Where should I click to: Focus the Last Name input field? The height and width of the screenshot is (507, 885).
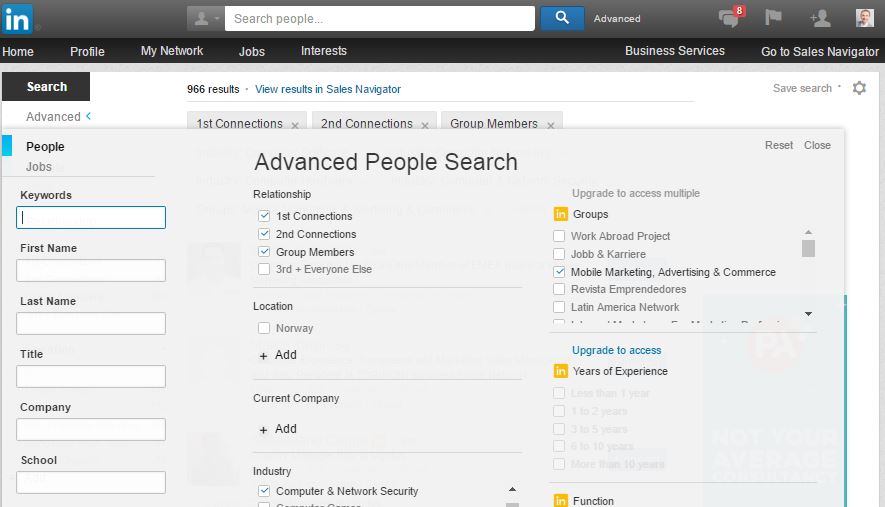pyautogui.click(x=91, y=324)
